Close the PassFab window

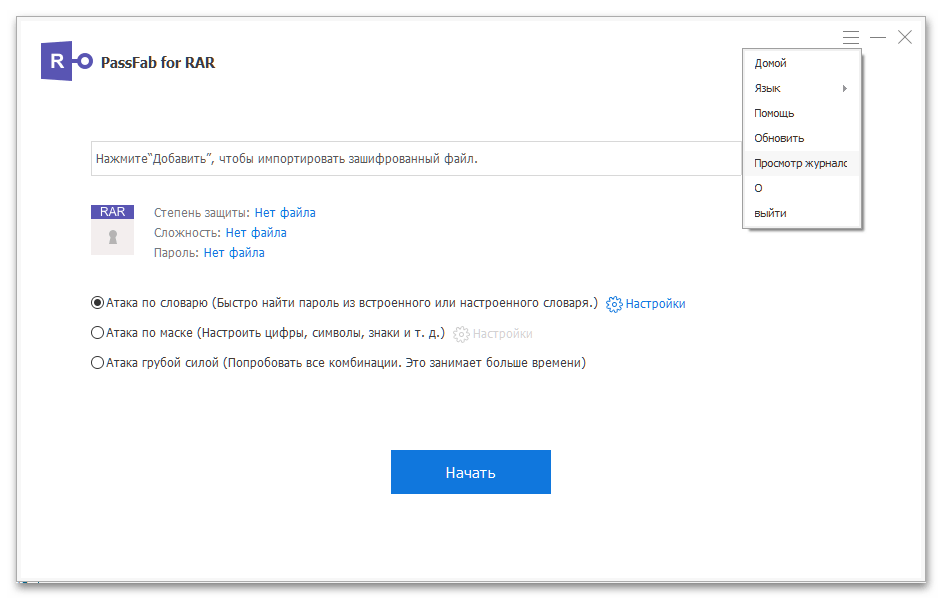905,37
